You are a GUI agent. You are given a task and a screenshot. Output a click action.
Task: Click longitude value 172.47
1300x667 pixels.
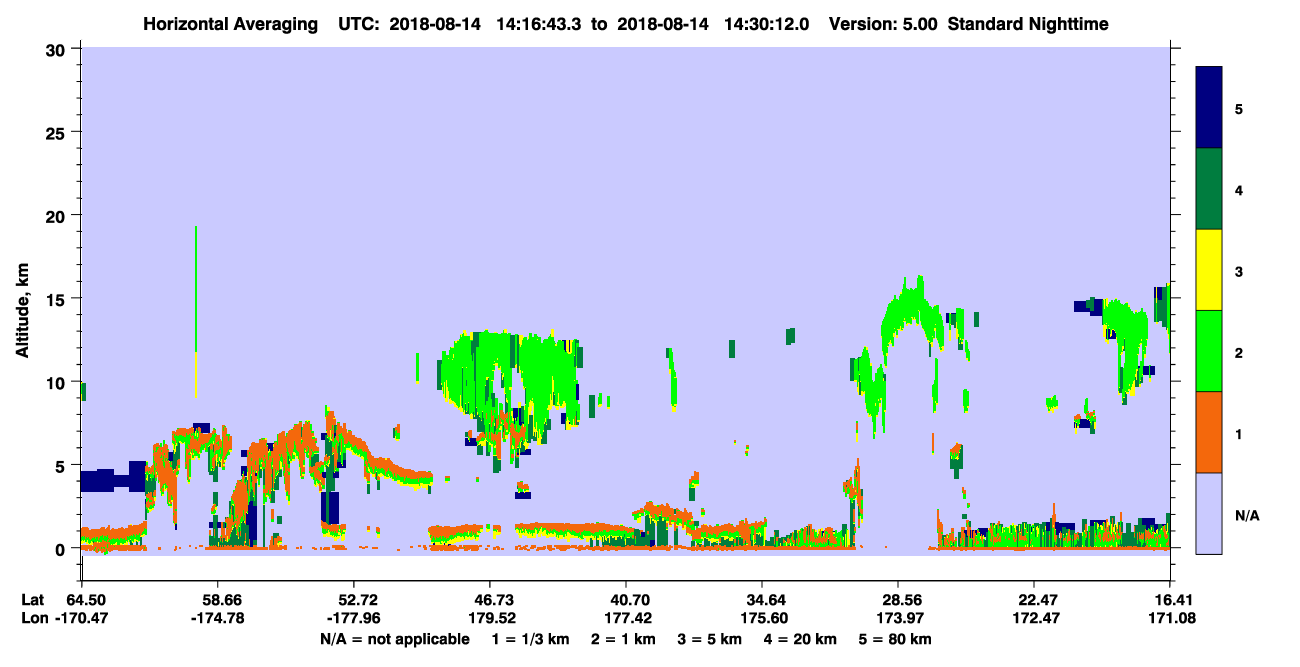coord(1034,619)
